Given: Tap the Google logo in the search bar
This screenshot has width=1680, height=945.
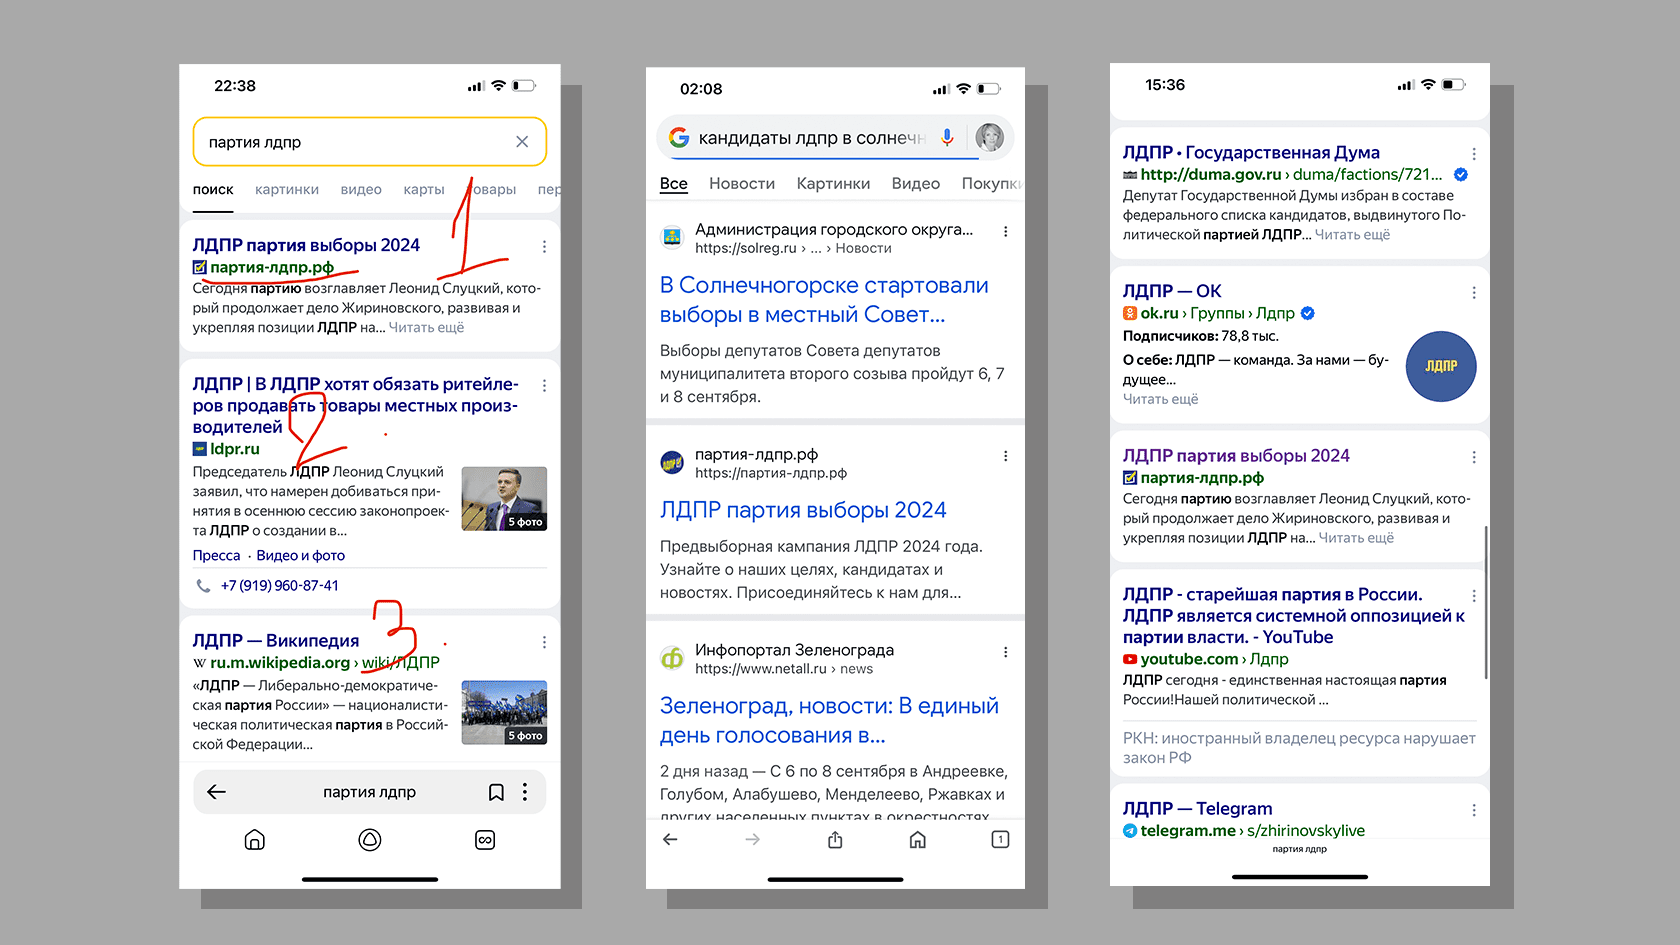Looking at the screenshot, I should 679,138.
